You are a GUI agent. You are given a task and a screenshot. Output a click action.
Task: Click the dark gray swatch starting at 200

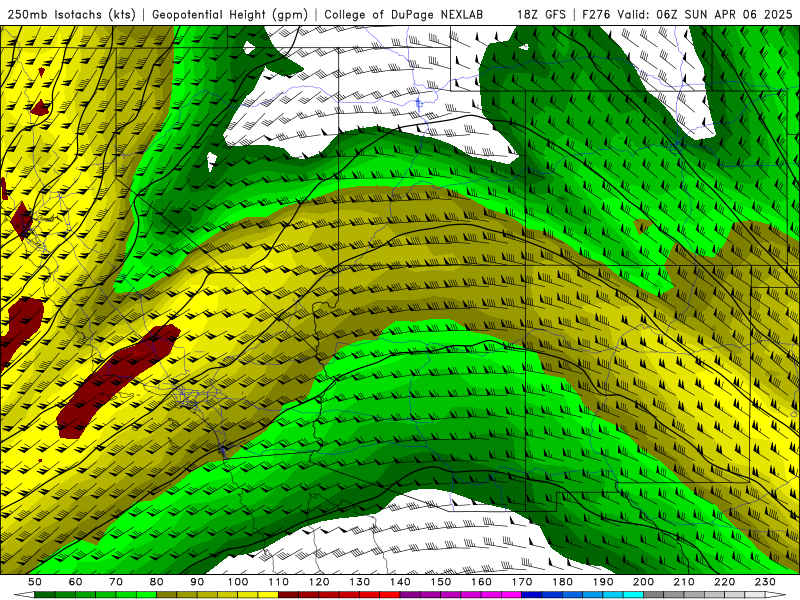(654, 595)
